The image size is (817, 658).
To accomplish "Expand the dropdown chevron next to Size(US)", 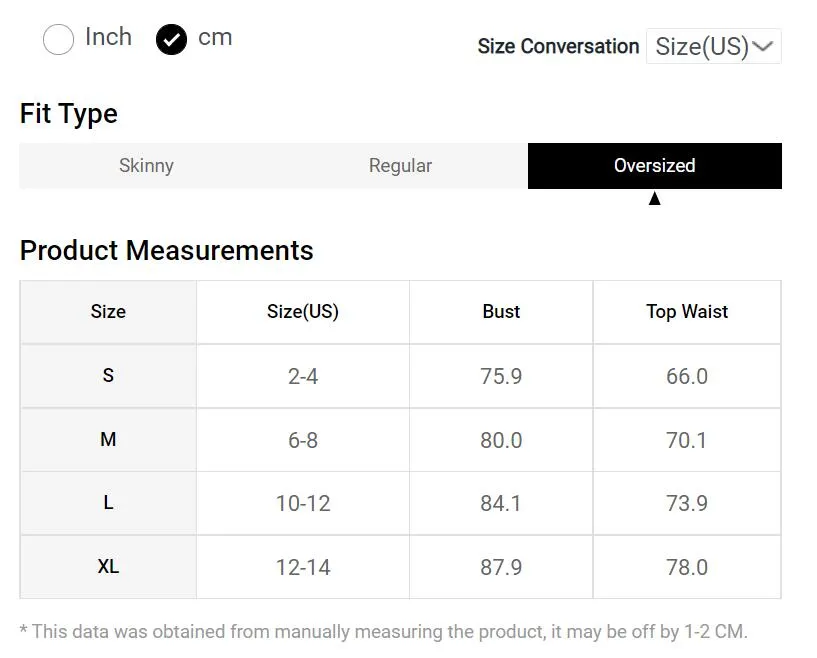I will (x=763, y=46).
